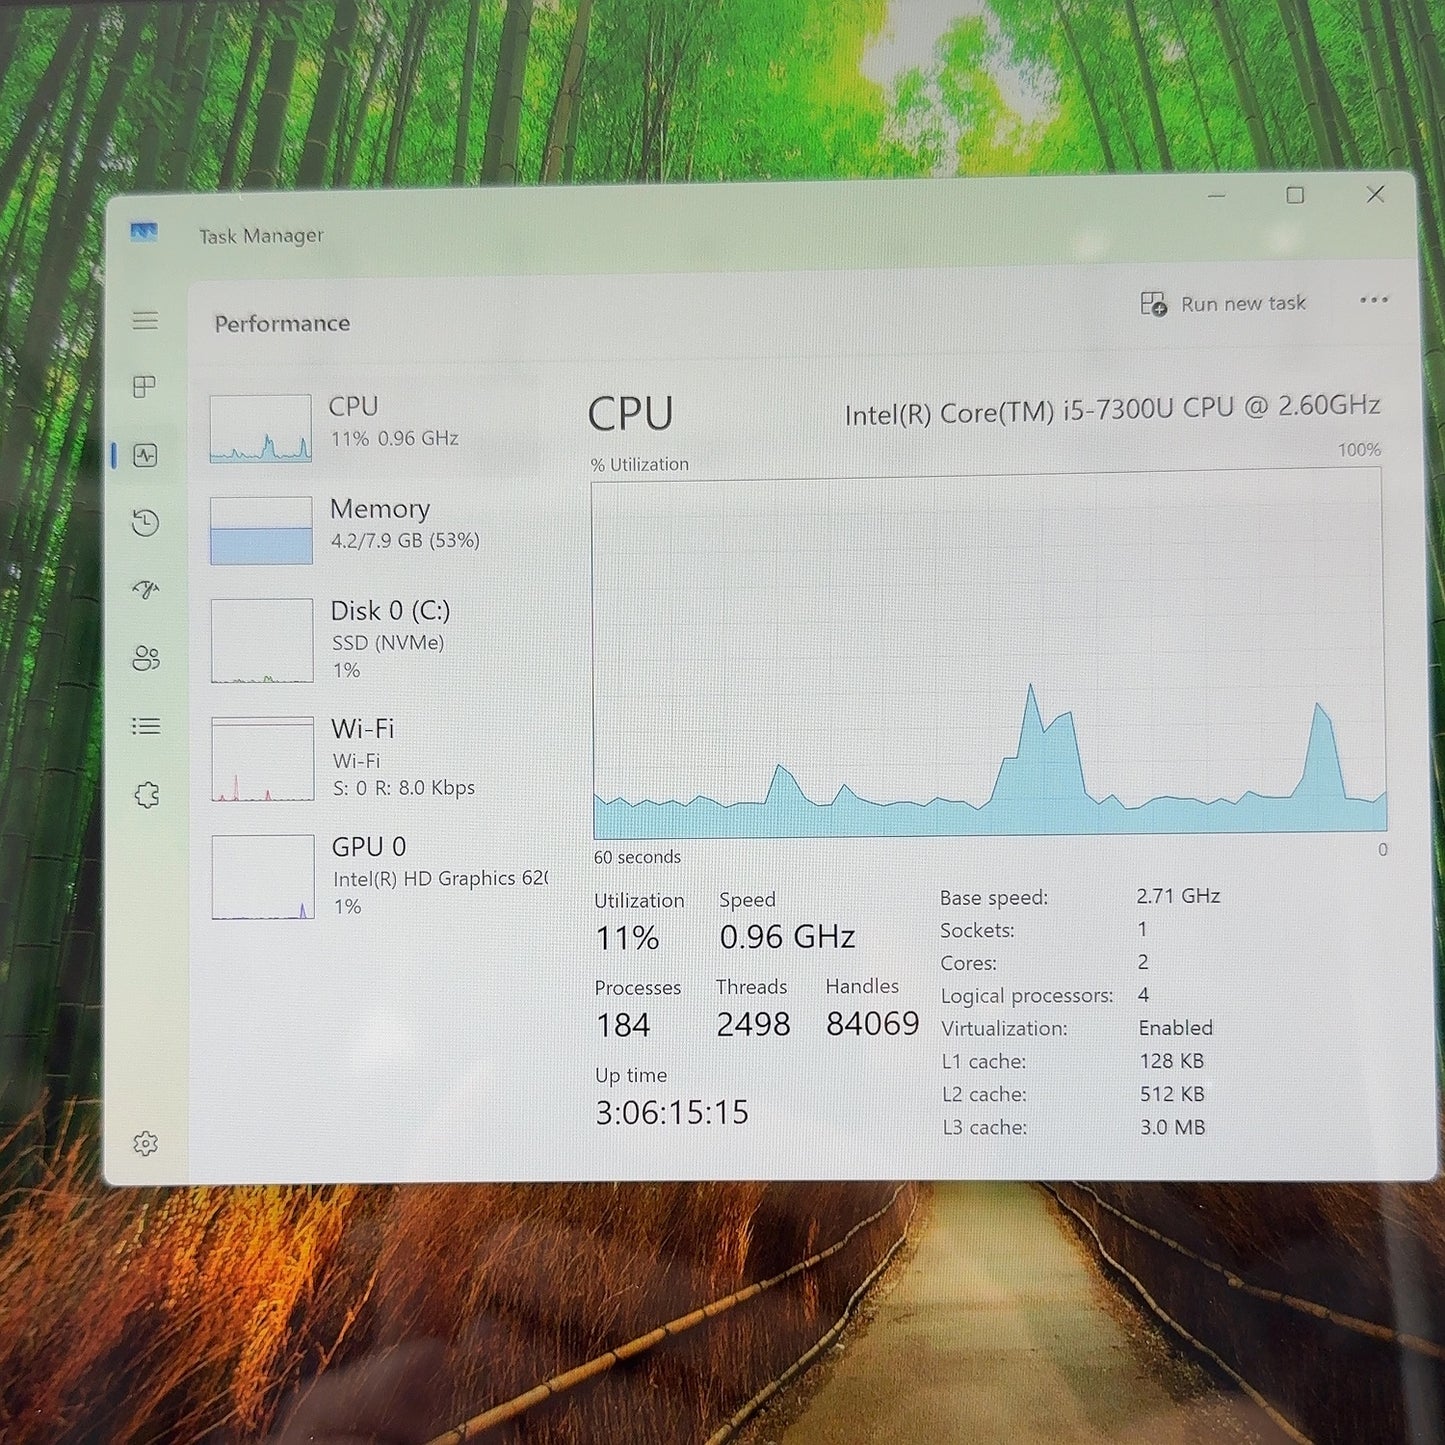This screenshot has width=1445, height=1445.
Task: Click the Speed value 0.96 GHz
Action: coord(787,936)
